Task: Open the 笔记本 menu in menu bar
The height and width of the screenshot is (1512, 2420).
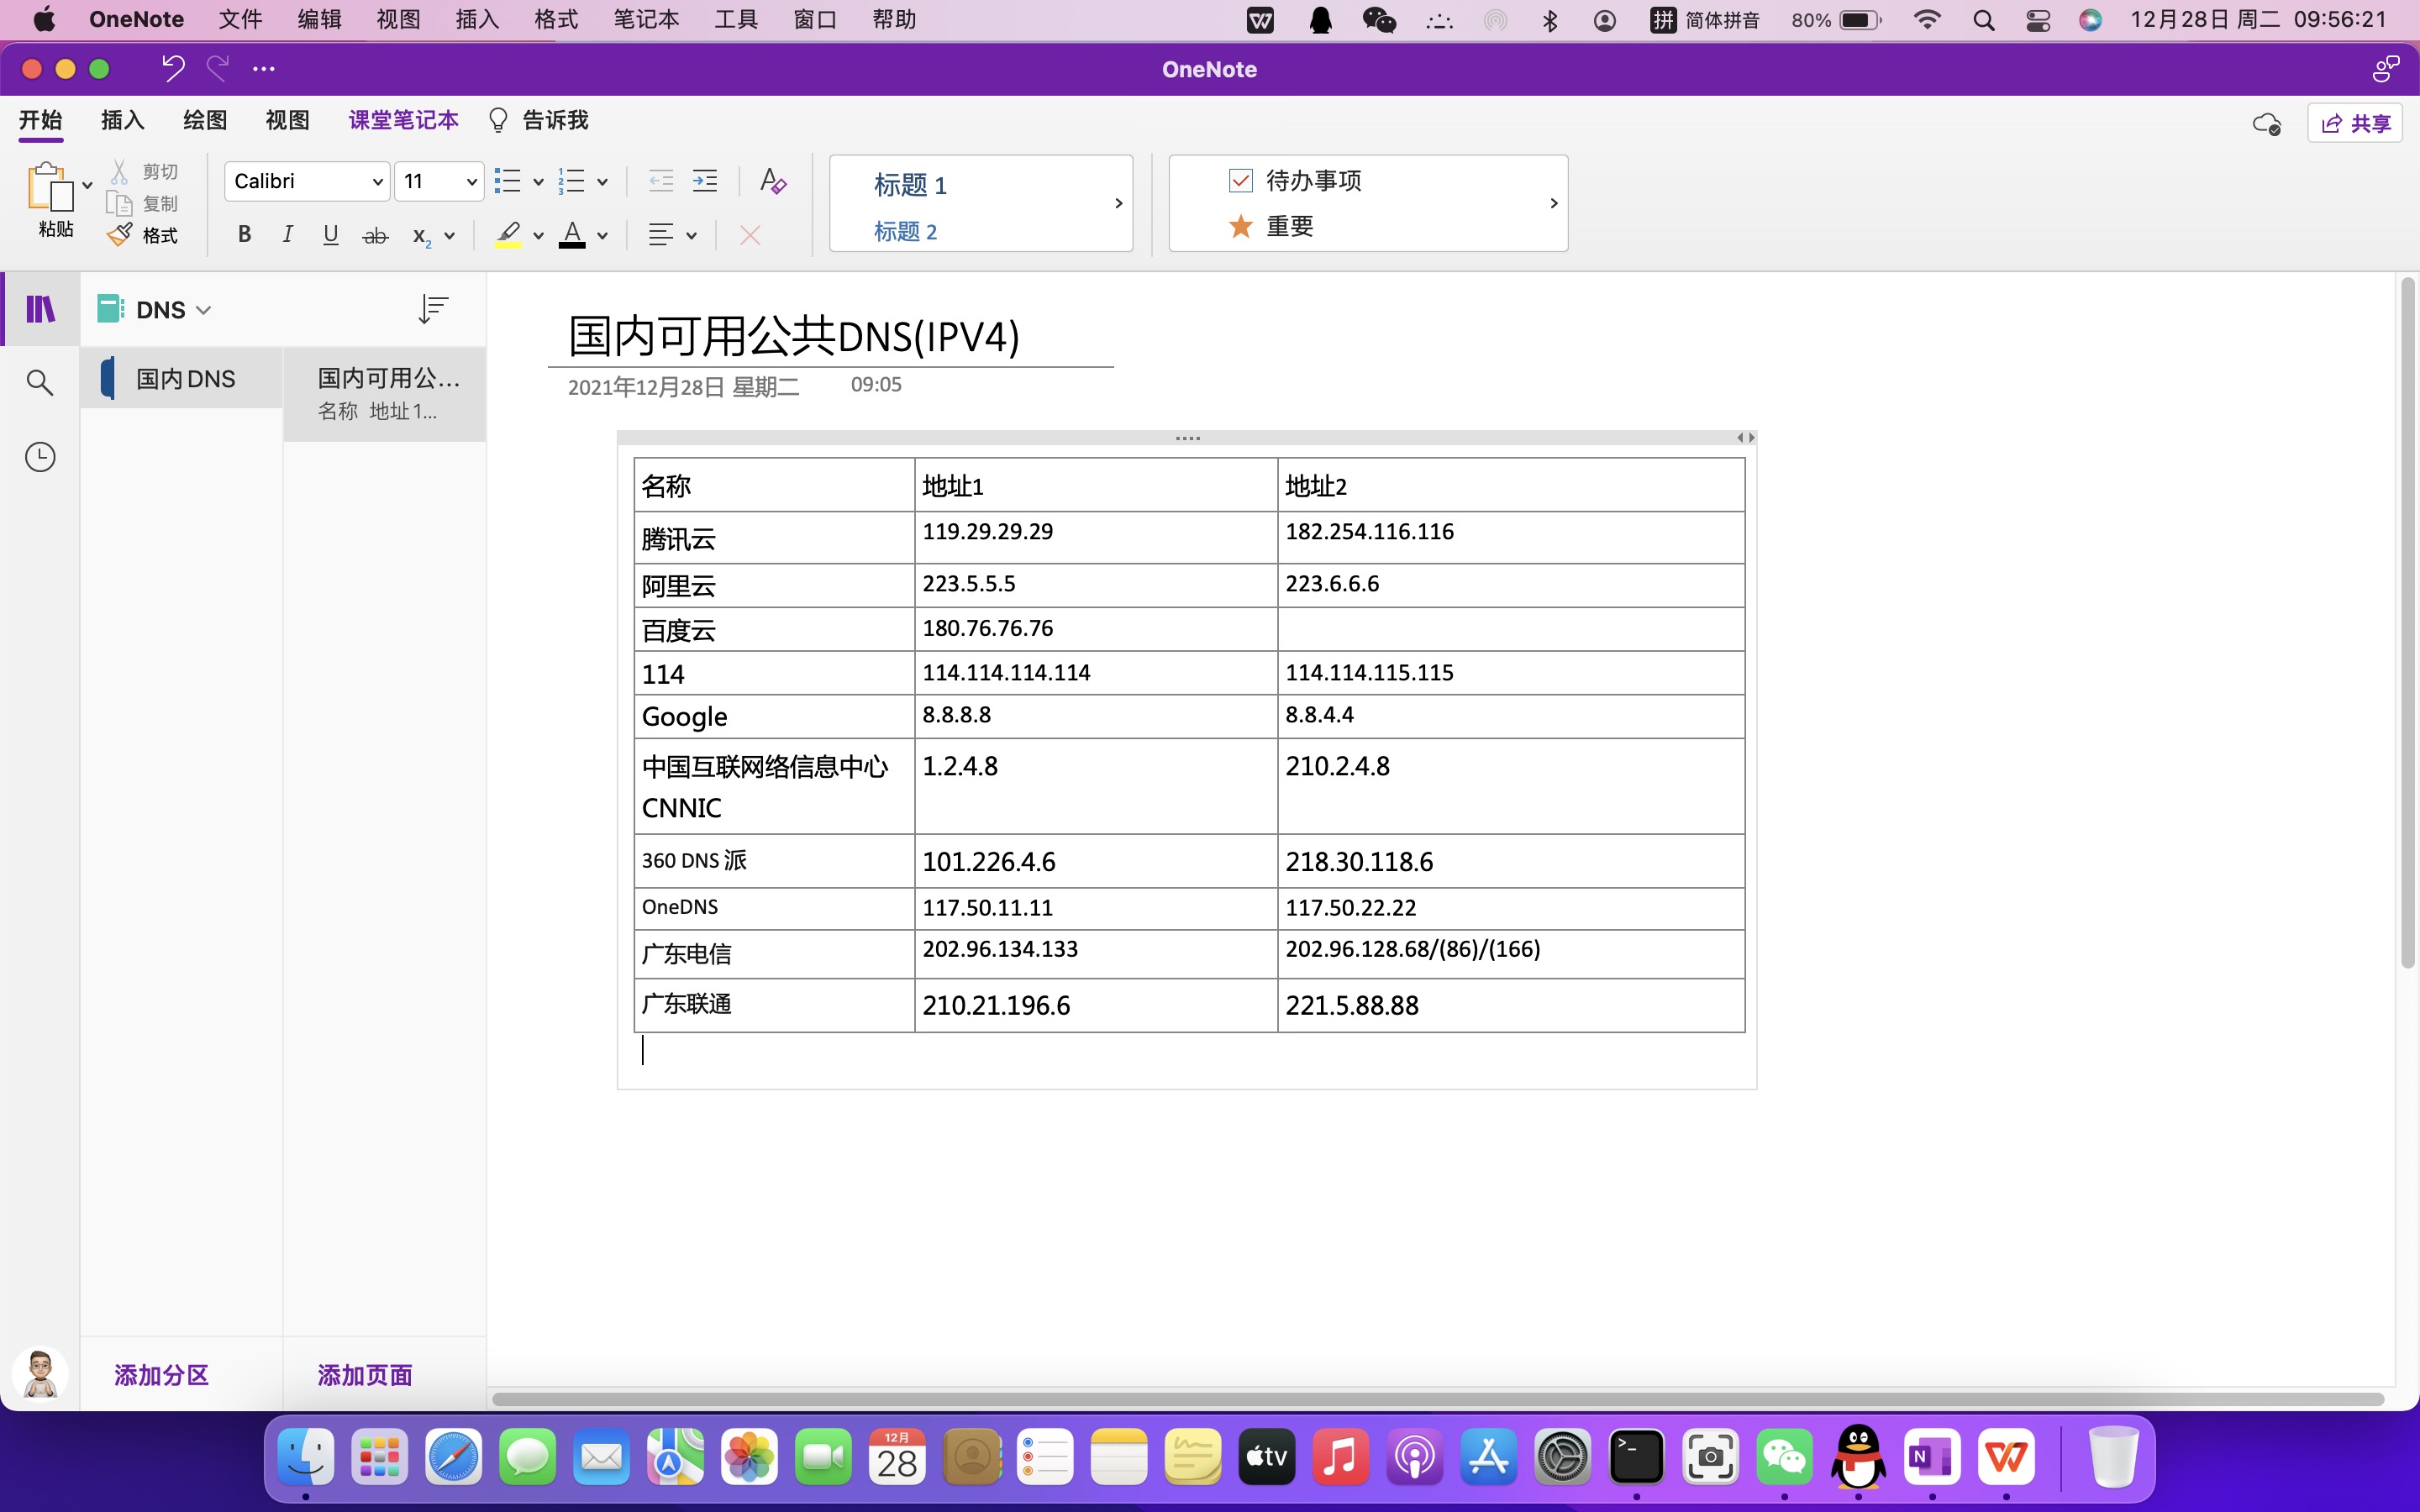Action: [x=646, y=19]
